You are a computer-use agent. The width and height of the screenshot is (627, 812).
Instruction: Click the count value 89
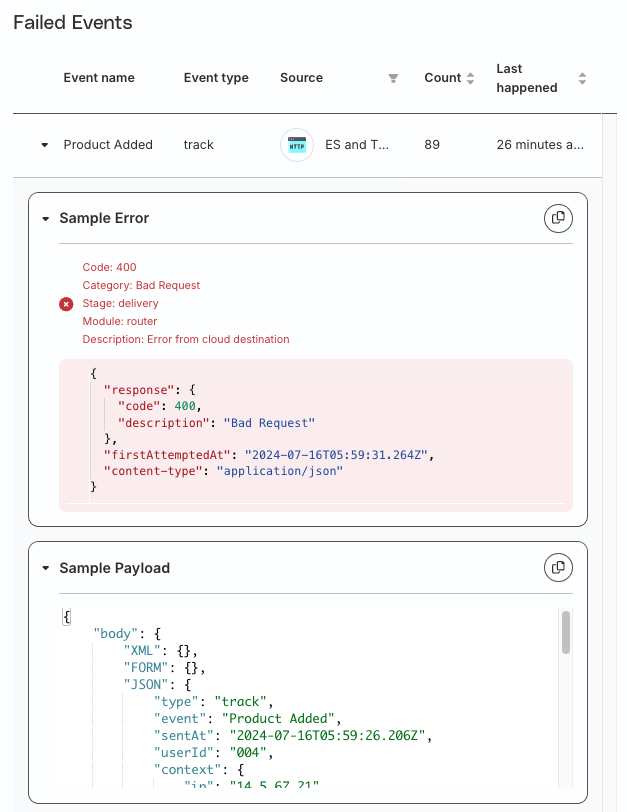coord(432,144)
